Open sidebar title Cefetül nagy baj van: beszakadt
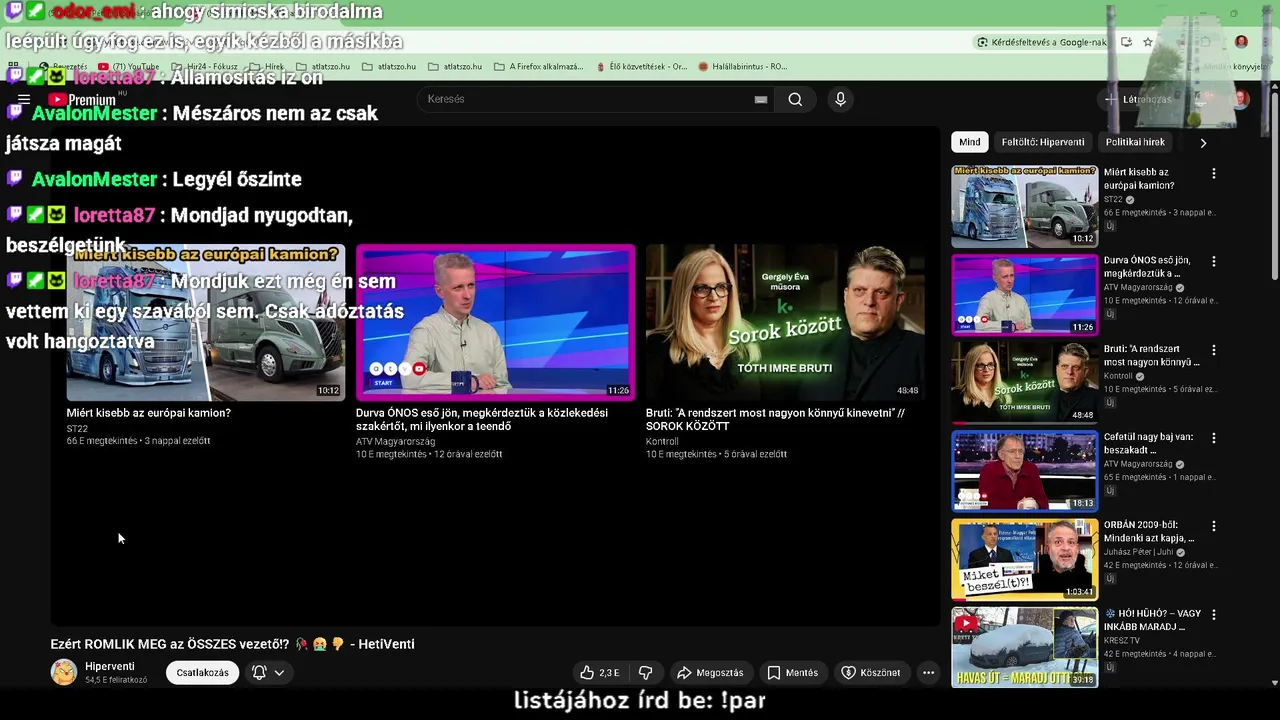 (x=1149, y=443)
